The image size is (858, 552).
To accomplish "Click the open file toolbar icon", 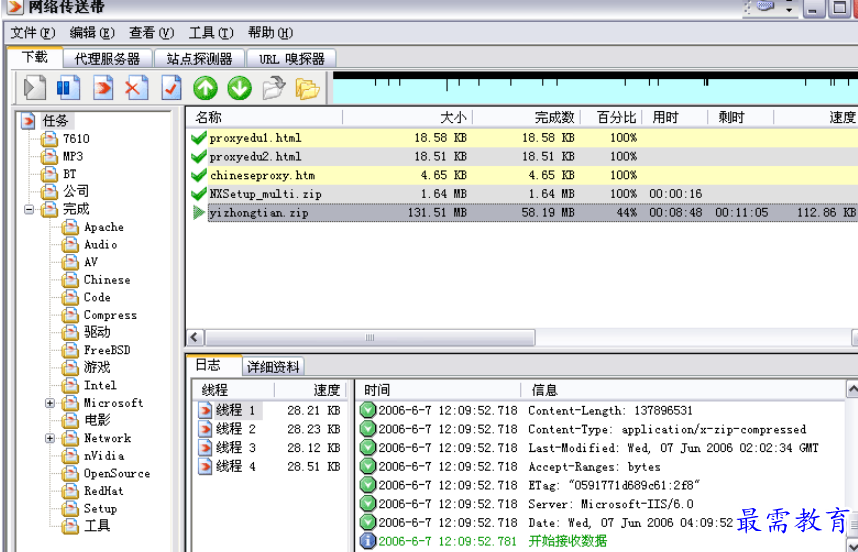I will pos(274,88).
